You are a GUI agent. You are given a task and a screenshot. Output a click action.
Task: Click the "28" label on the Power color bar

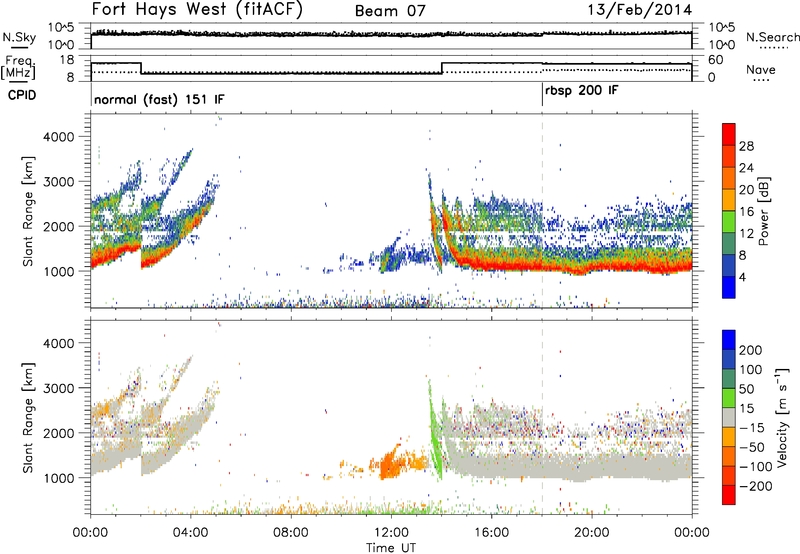[746, 146]
